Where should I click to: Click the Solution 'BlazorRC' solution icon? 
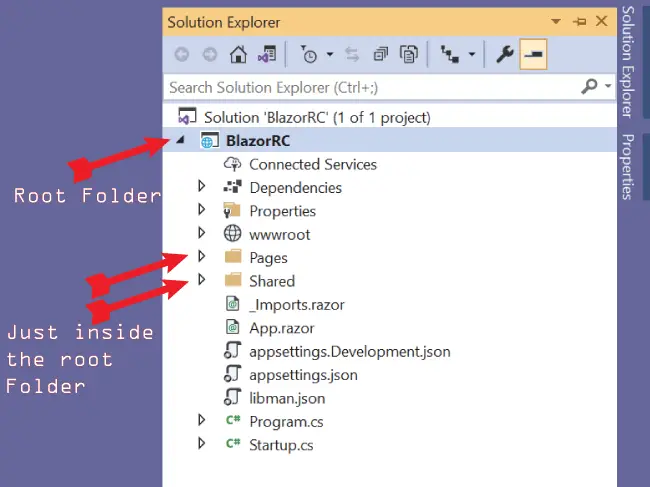tap(187, 116)
